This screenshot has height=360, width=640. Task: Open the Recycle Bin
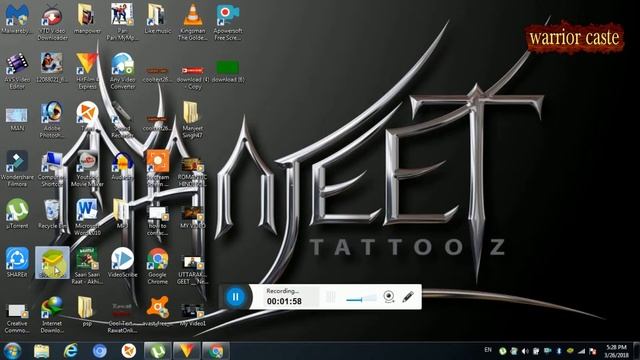tap(52, 213)
